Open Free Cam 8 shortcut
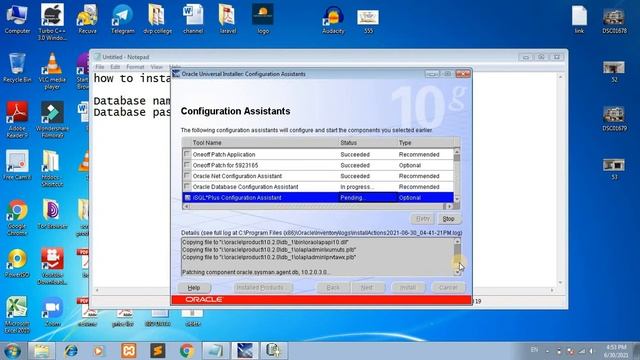This screenshot has width=640, height=360. (17, 165)
